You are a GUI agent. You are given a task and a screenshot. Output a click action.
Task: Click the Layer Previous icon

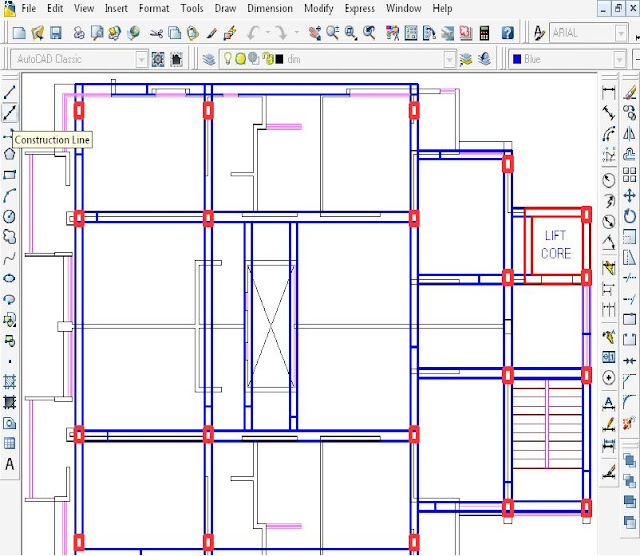(x=484, y=60)
